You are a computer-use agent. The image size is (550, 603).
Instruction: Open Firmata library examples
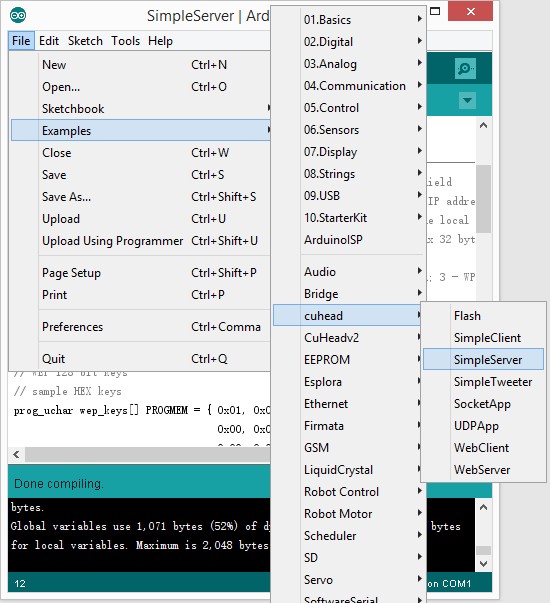point(348,426)
